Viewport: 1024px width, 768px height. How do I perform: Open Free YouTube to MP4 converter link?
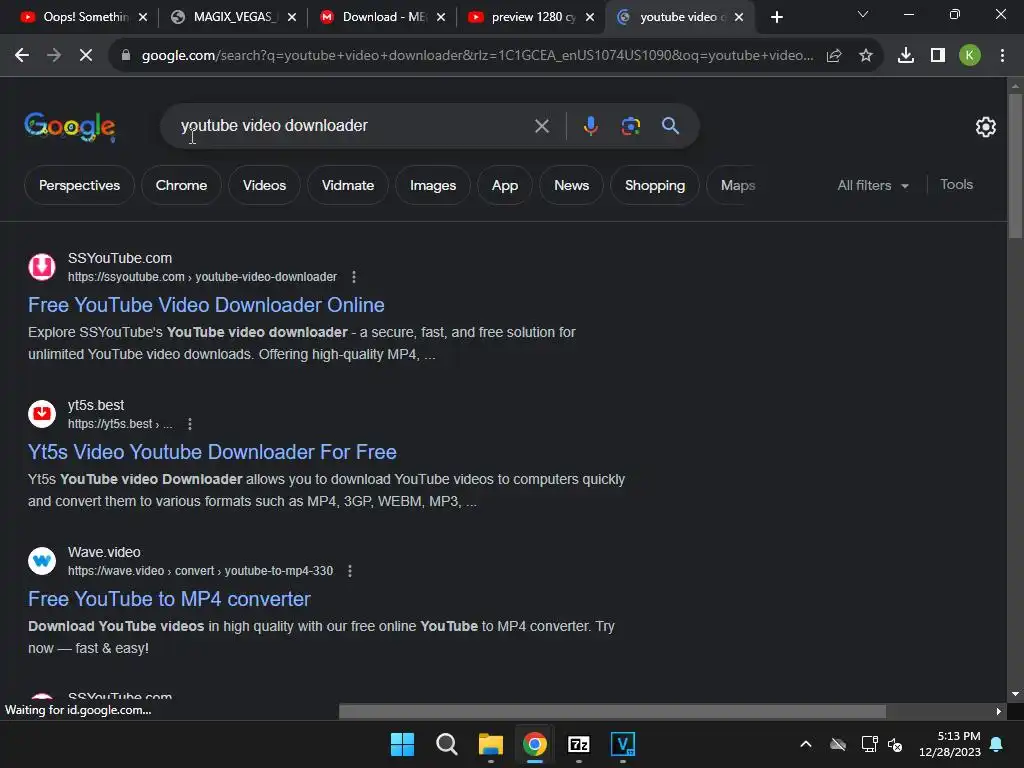coord(169,599)
